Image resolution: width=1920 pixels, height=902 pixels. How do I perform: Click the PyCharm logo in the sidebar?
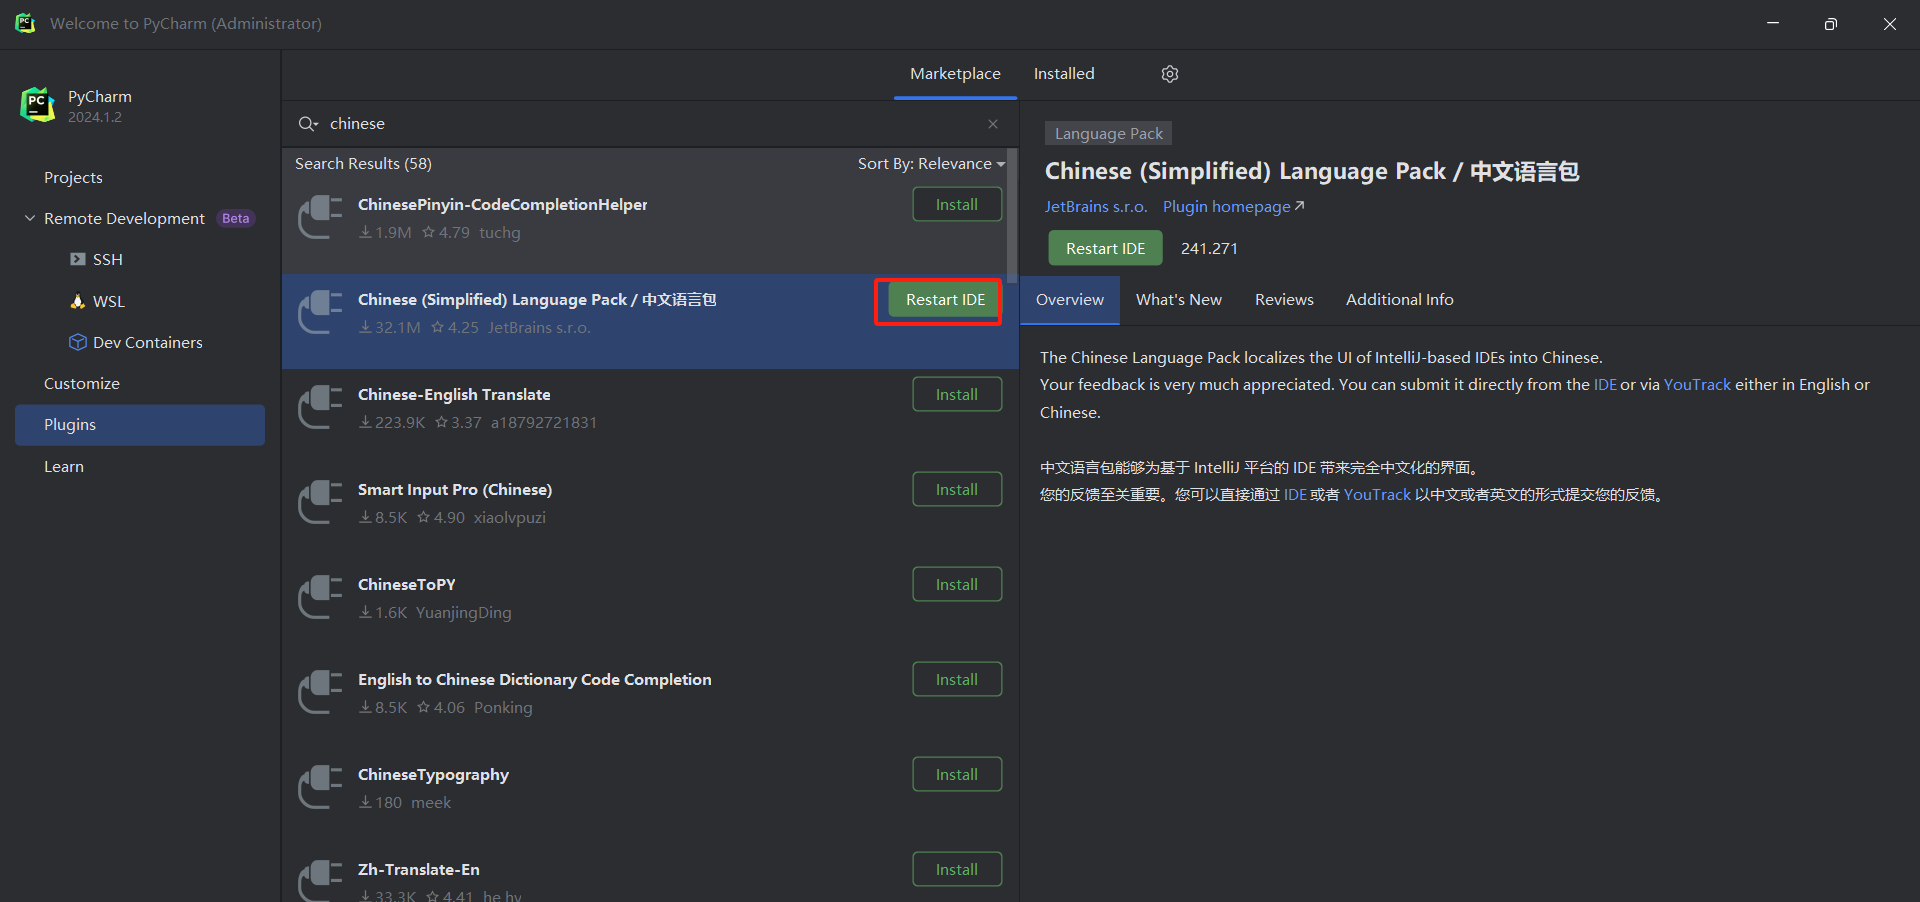point(38,105)
